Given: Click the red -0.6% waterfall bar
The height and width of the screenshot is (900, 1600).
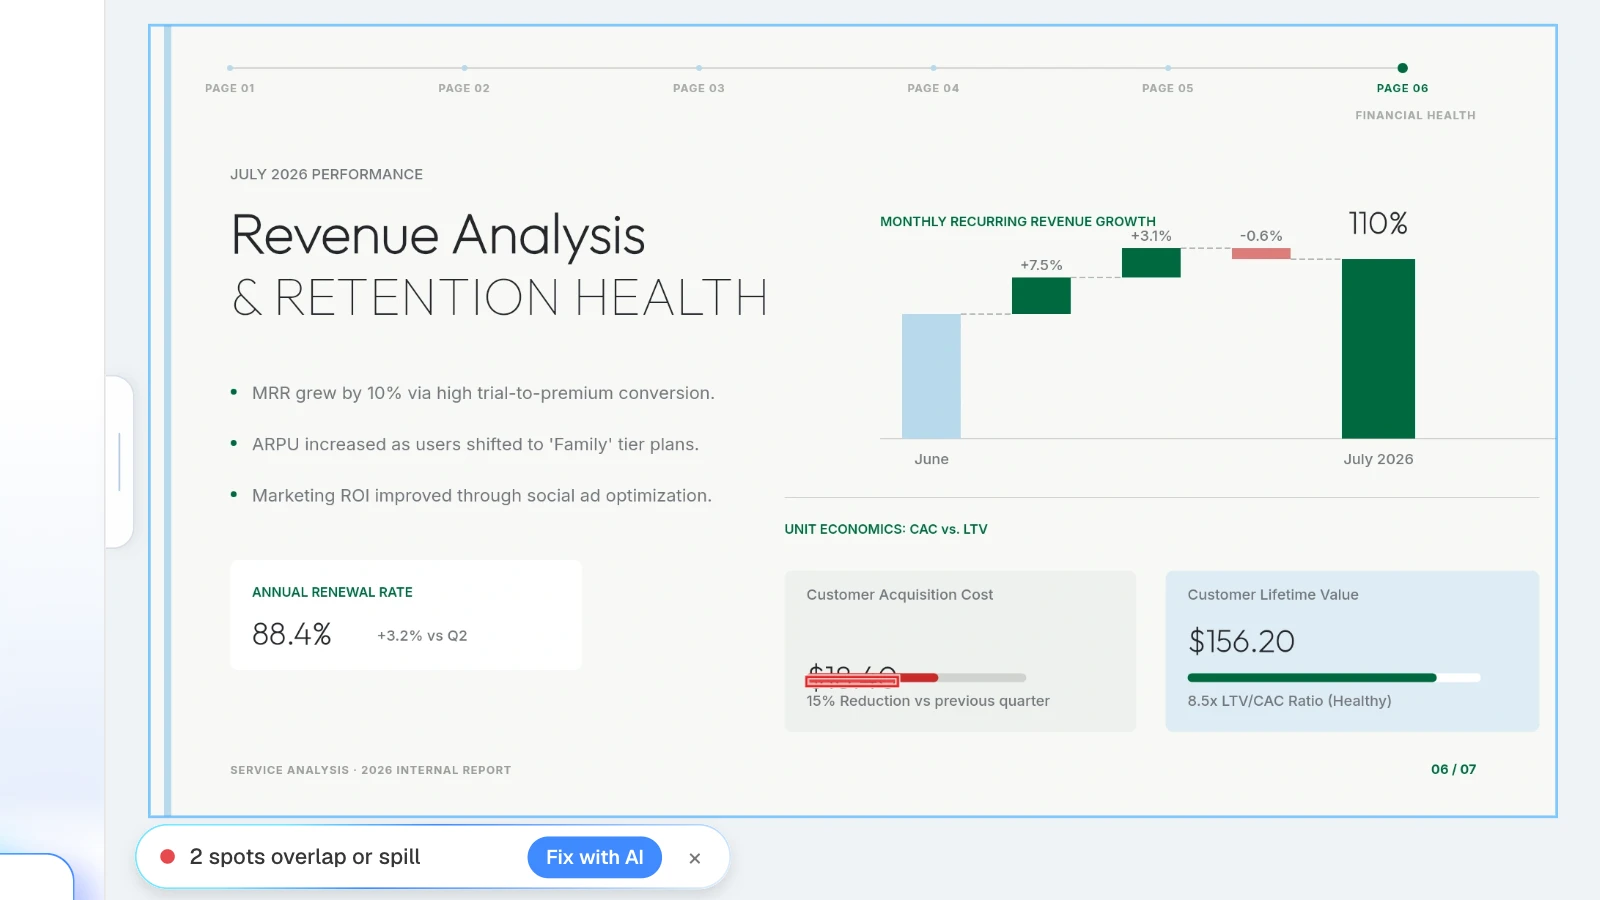Looking at the screenshot, I should [1261, 254].
